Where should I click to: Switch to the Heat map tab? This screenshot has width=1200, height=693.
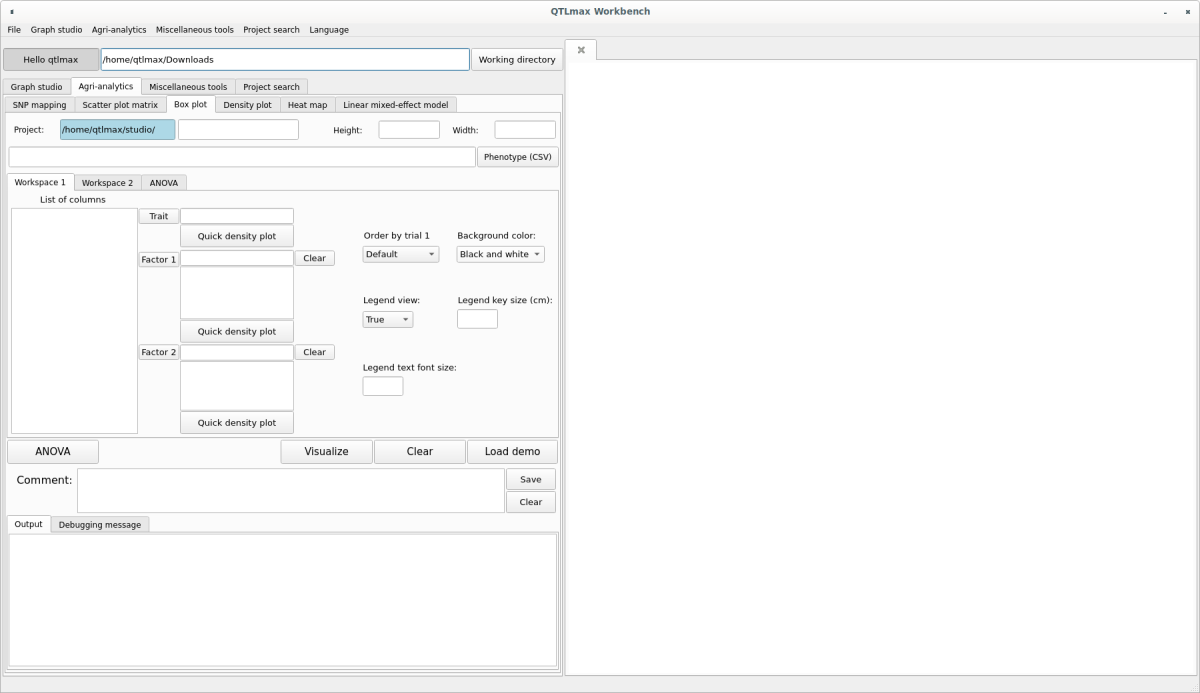tap(307, 105)
